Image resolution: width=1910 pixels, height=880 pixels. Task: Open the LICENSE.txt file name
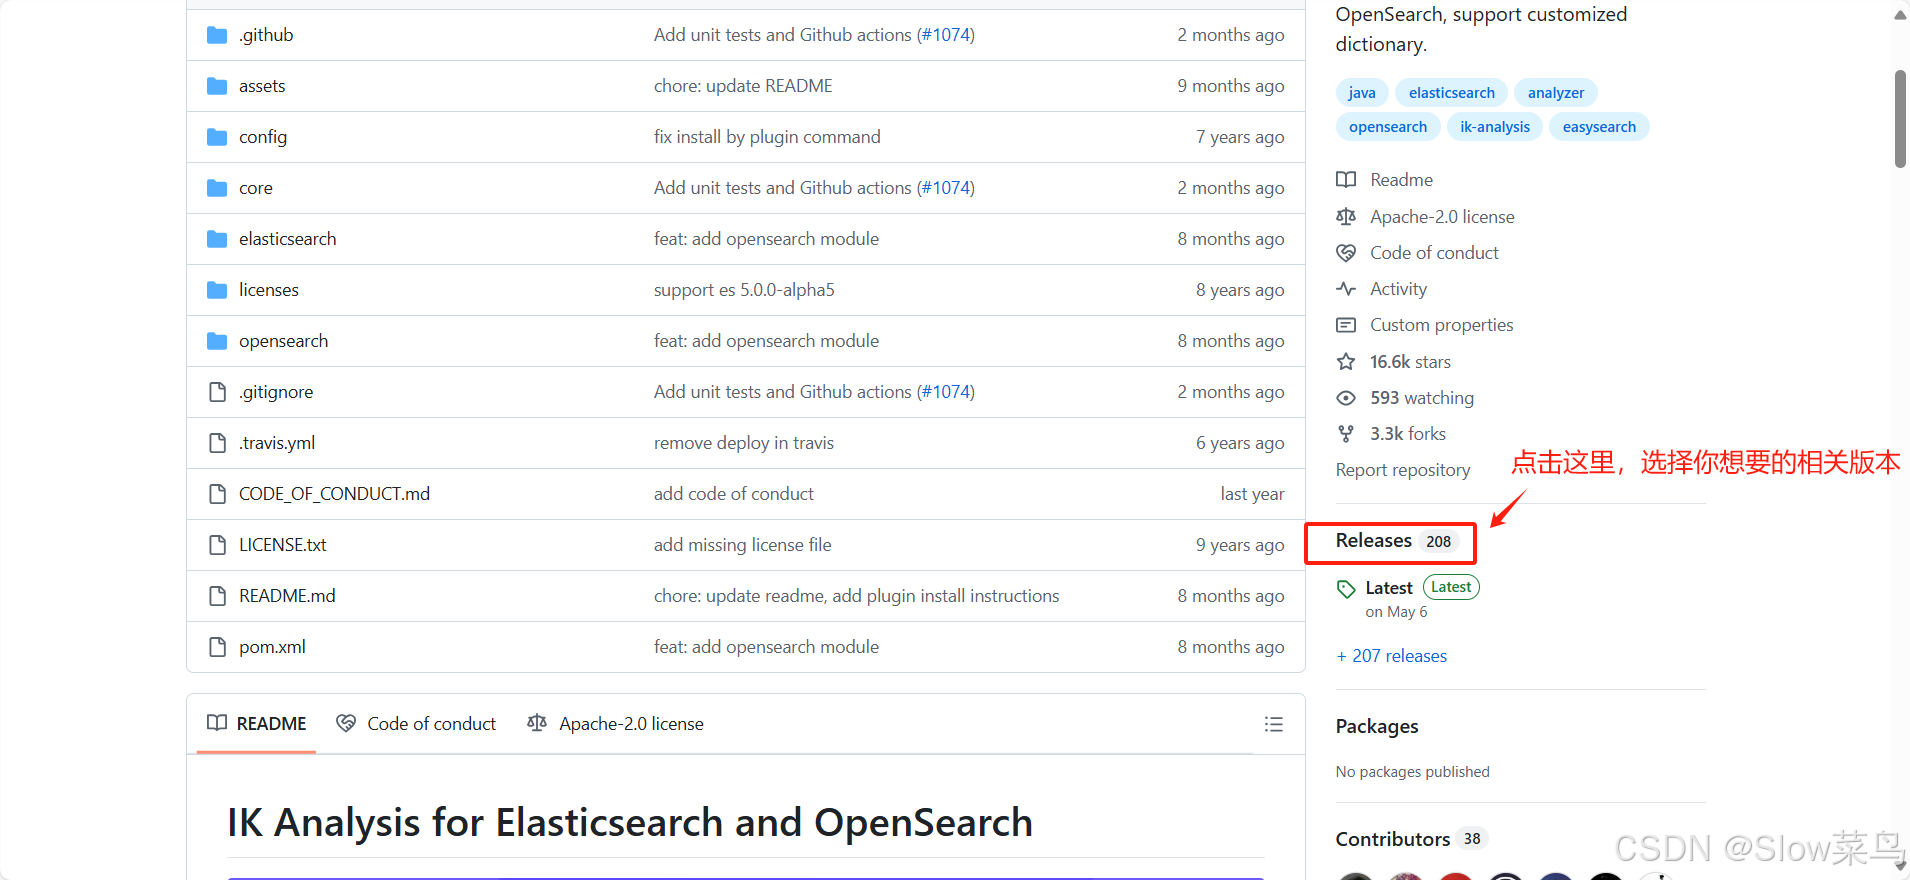click(x=283, y=545)
